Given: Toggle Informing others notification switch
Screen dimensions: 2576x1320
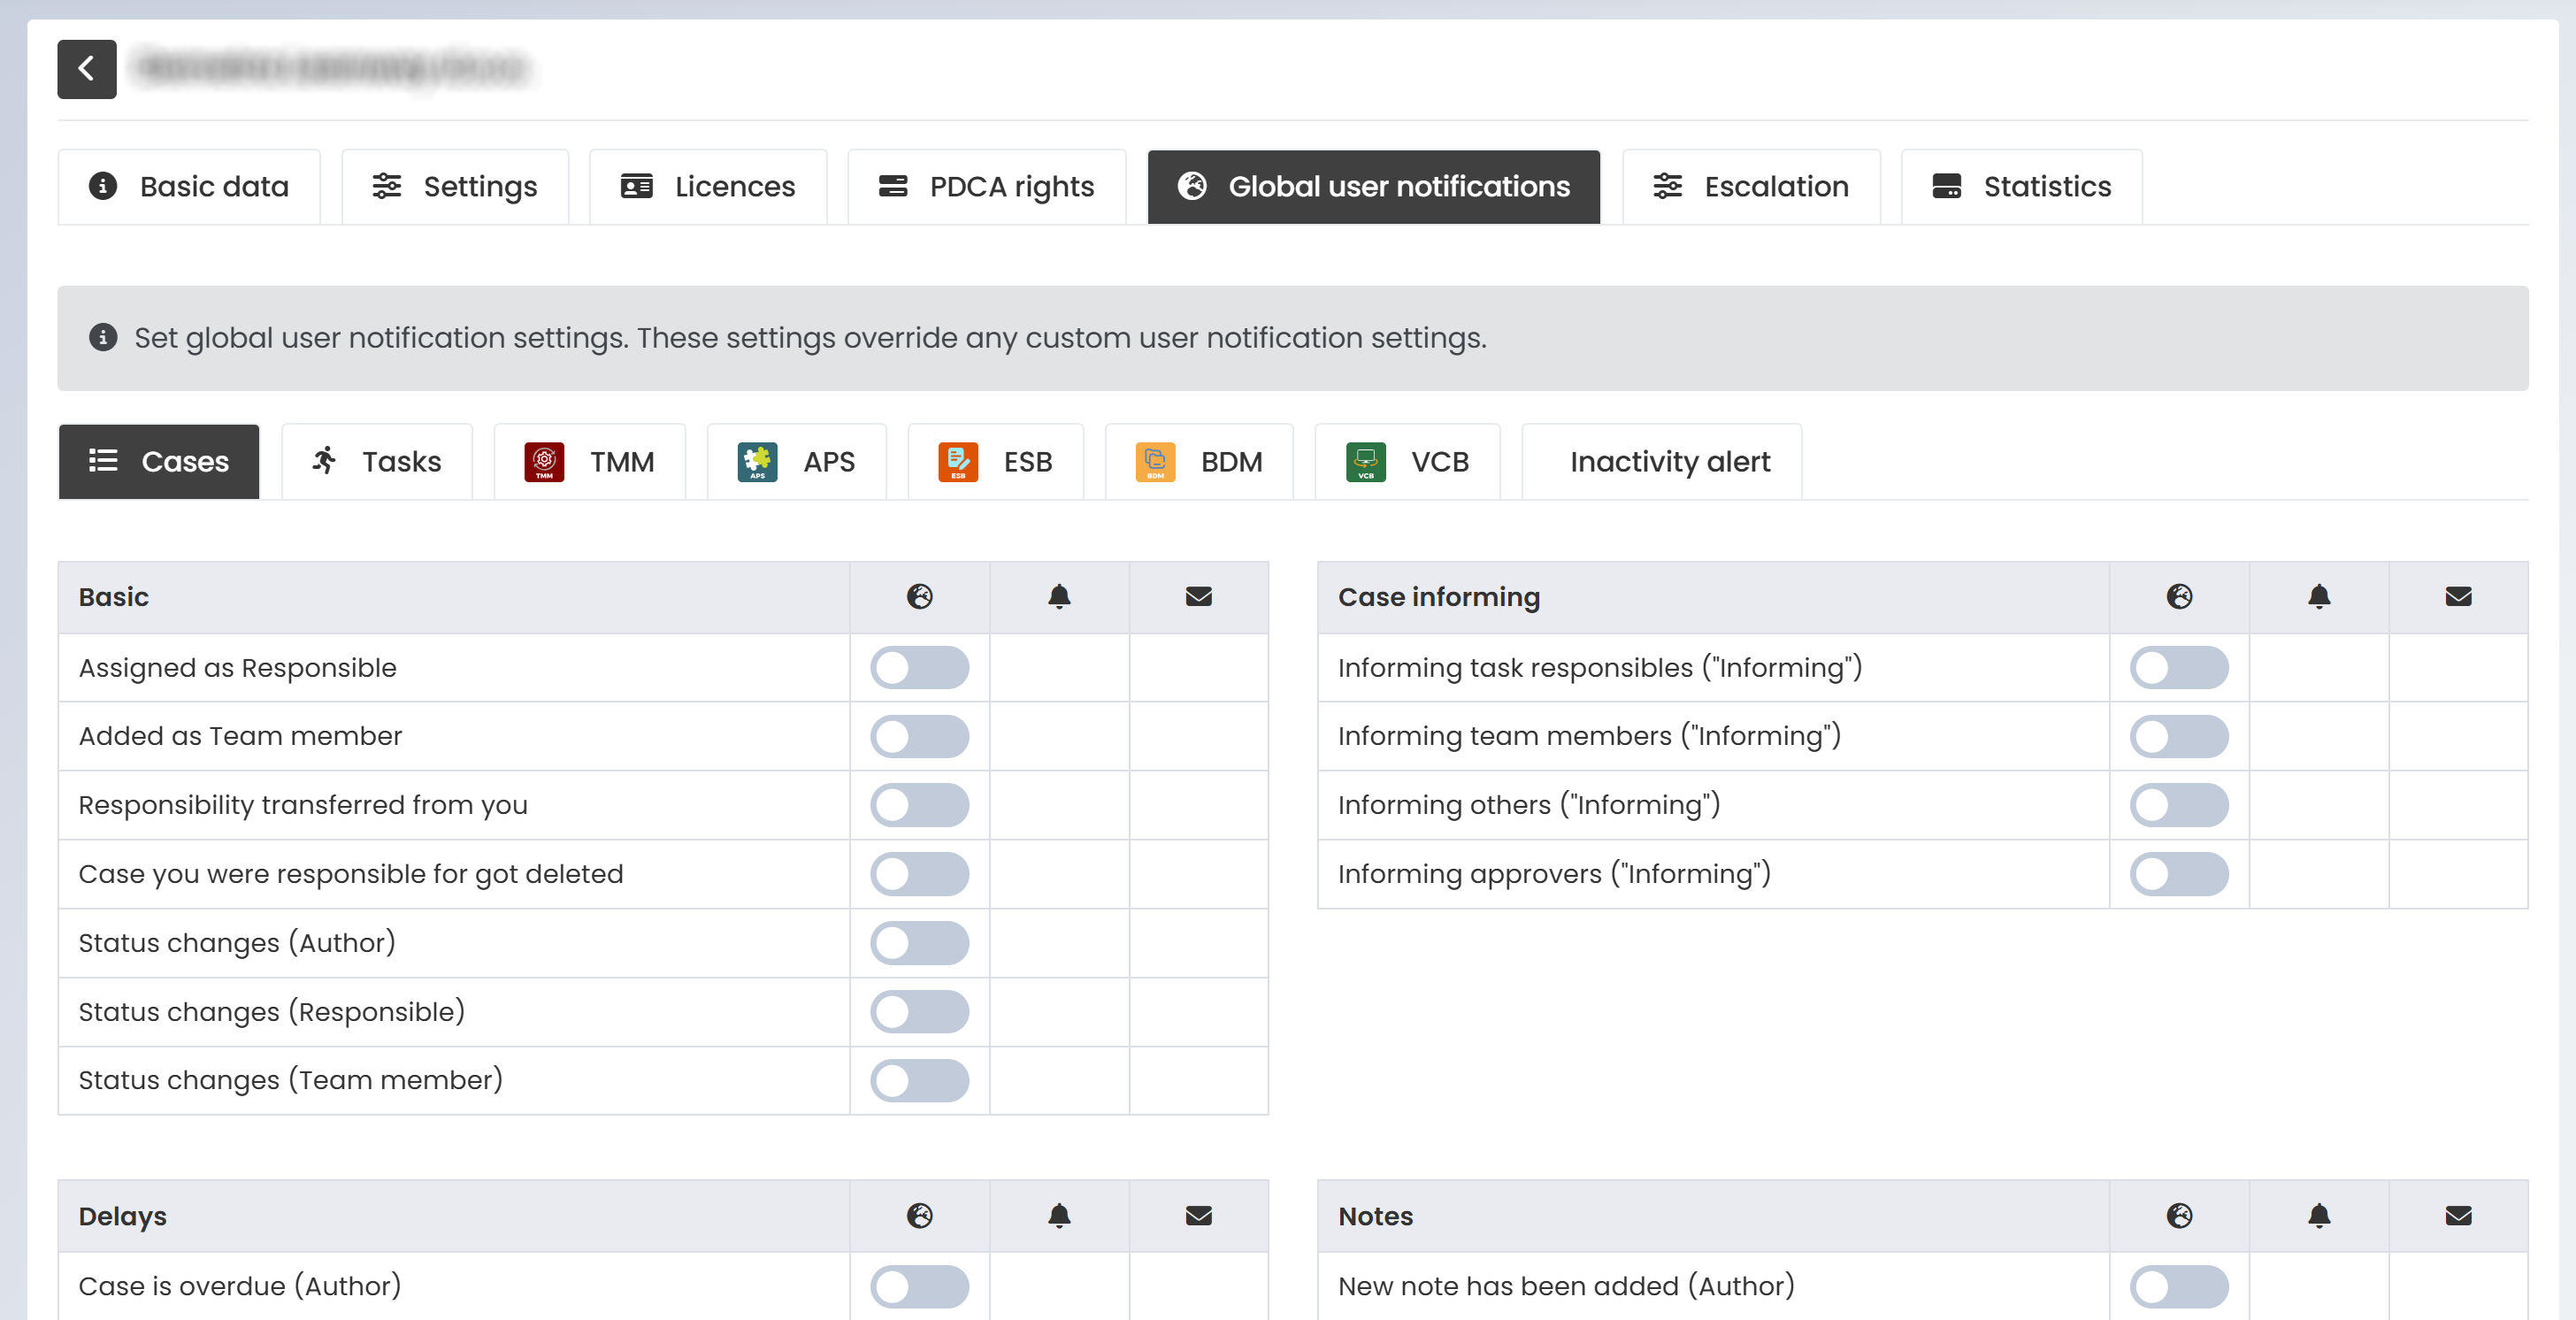Looking at the screenshot, I should (2178, 805).
